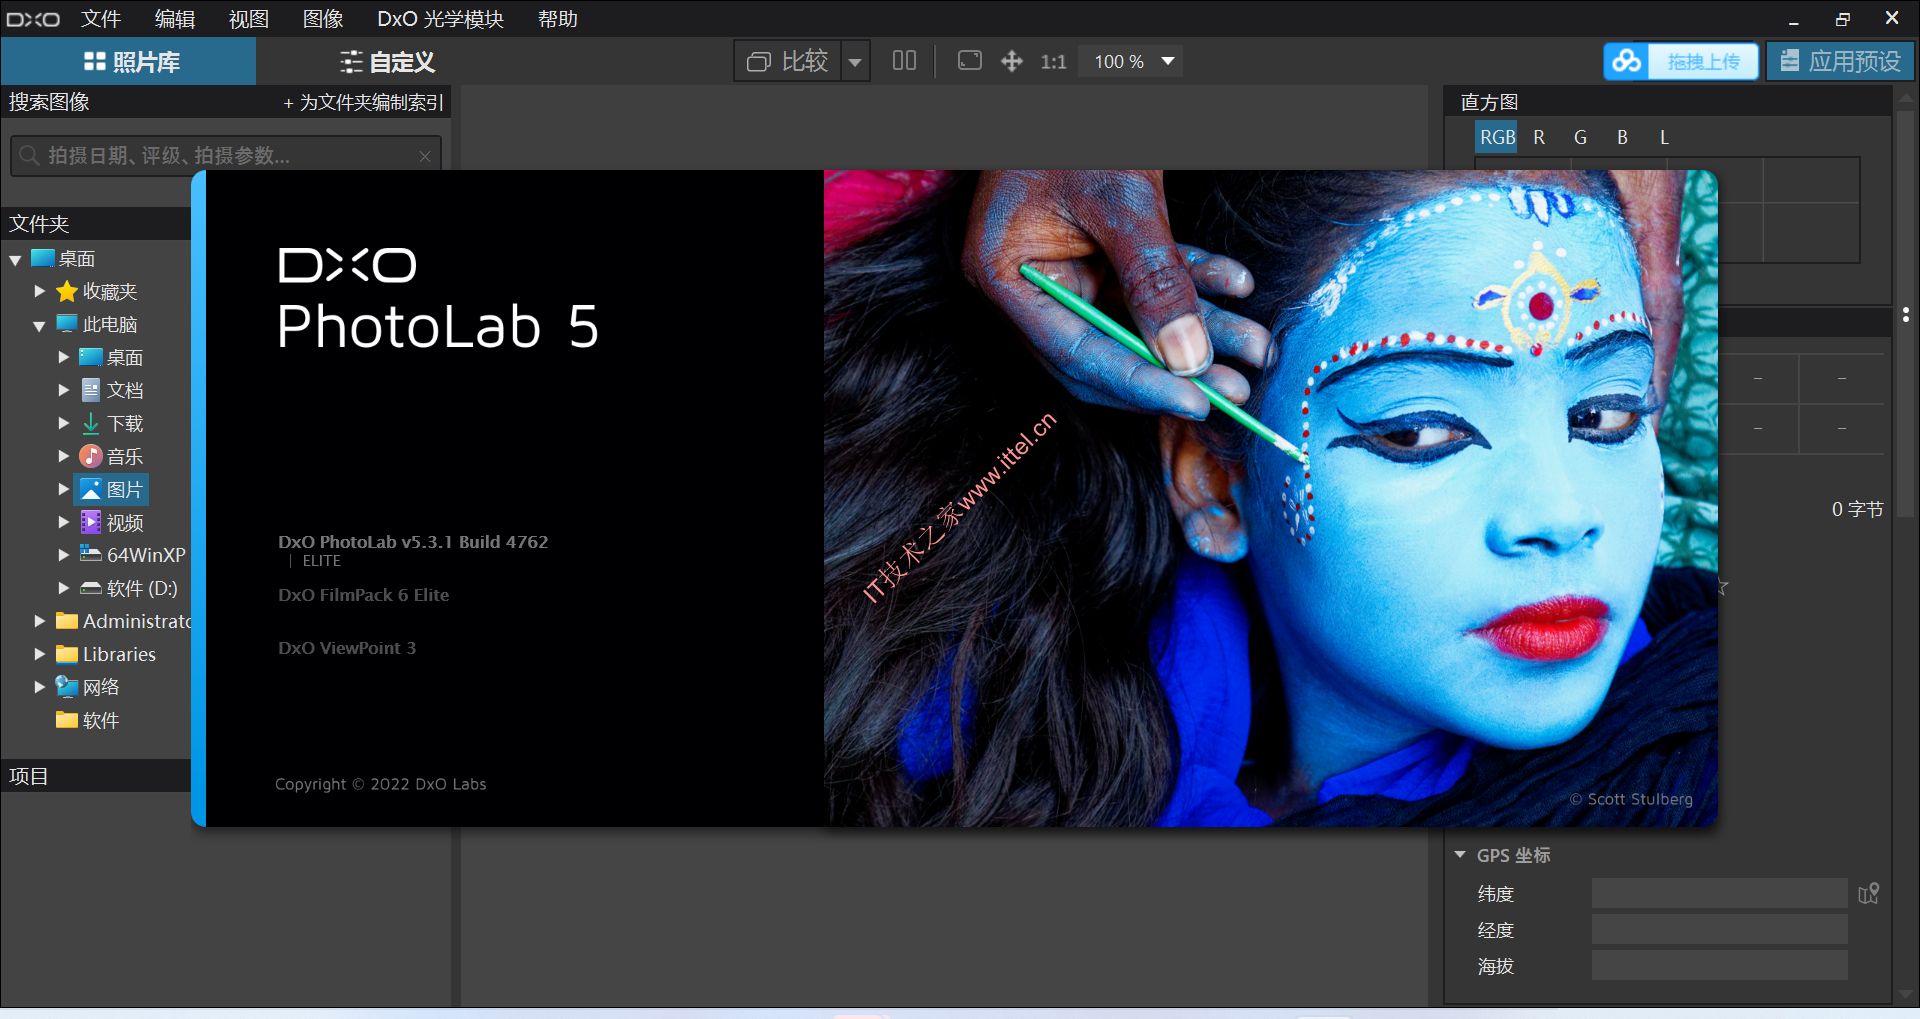Click the fit-to-screen icon

(969, 61)
